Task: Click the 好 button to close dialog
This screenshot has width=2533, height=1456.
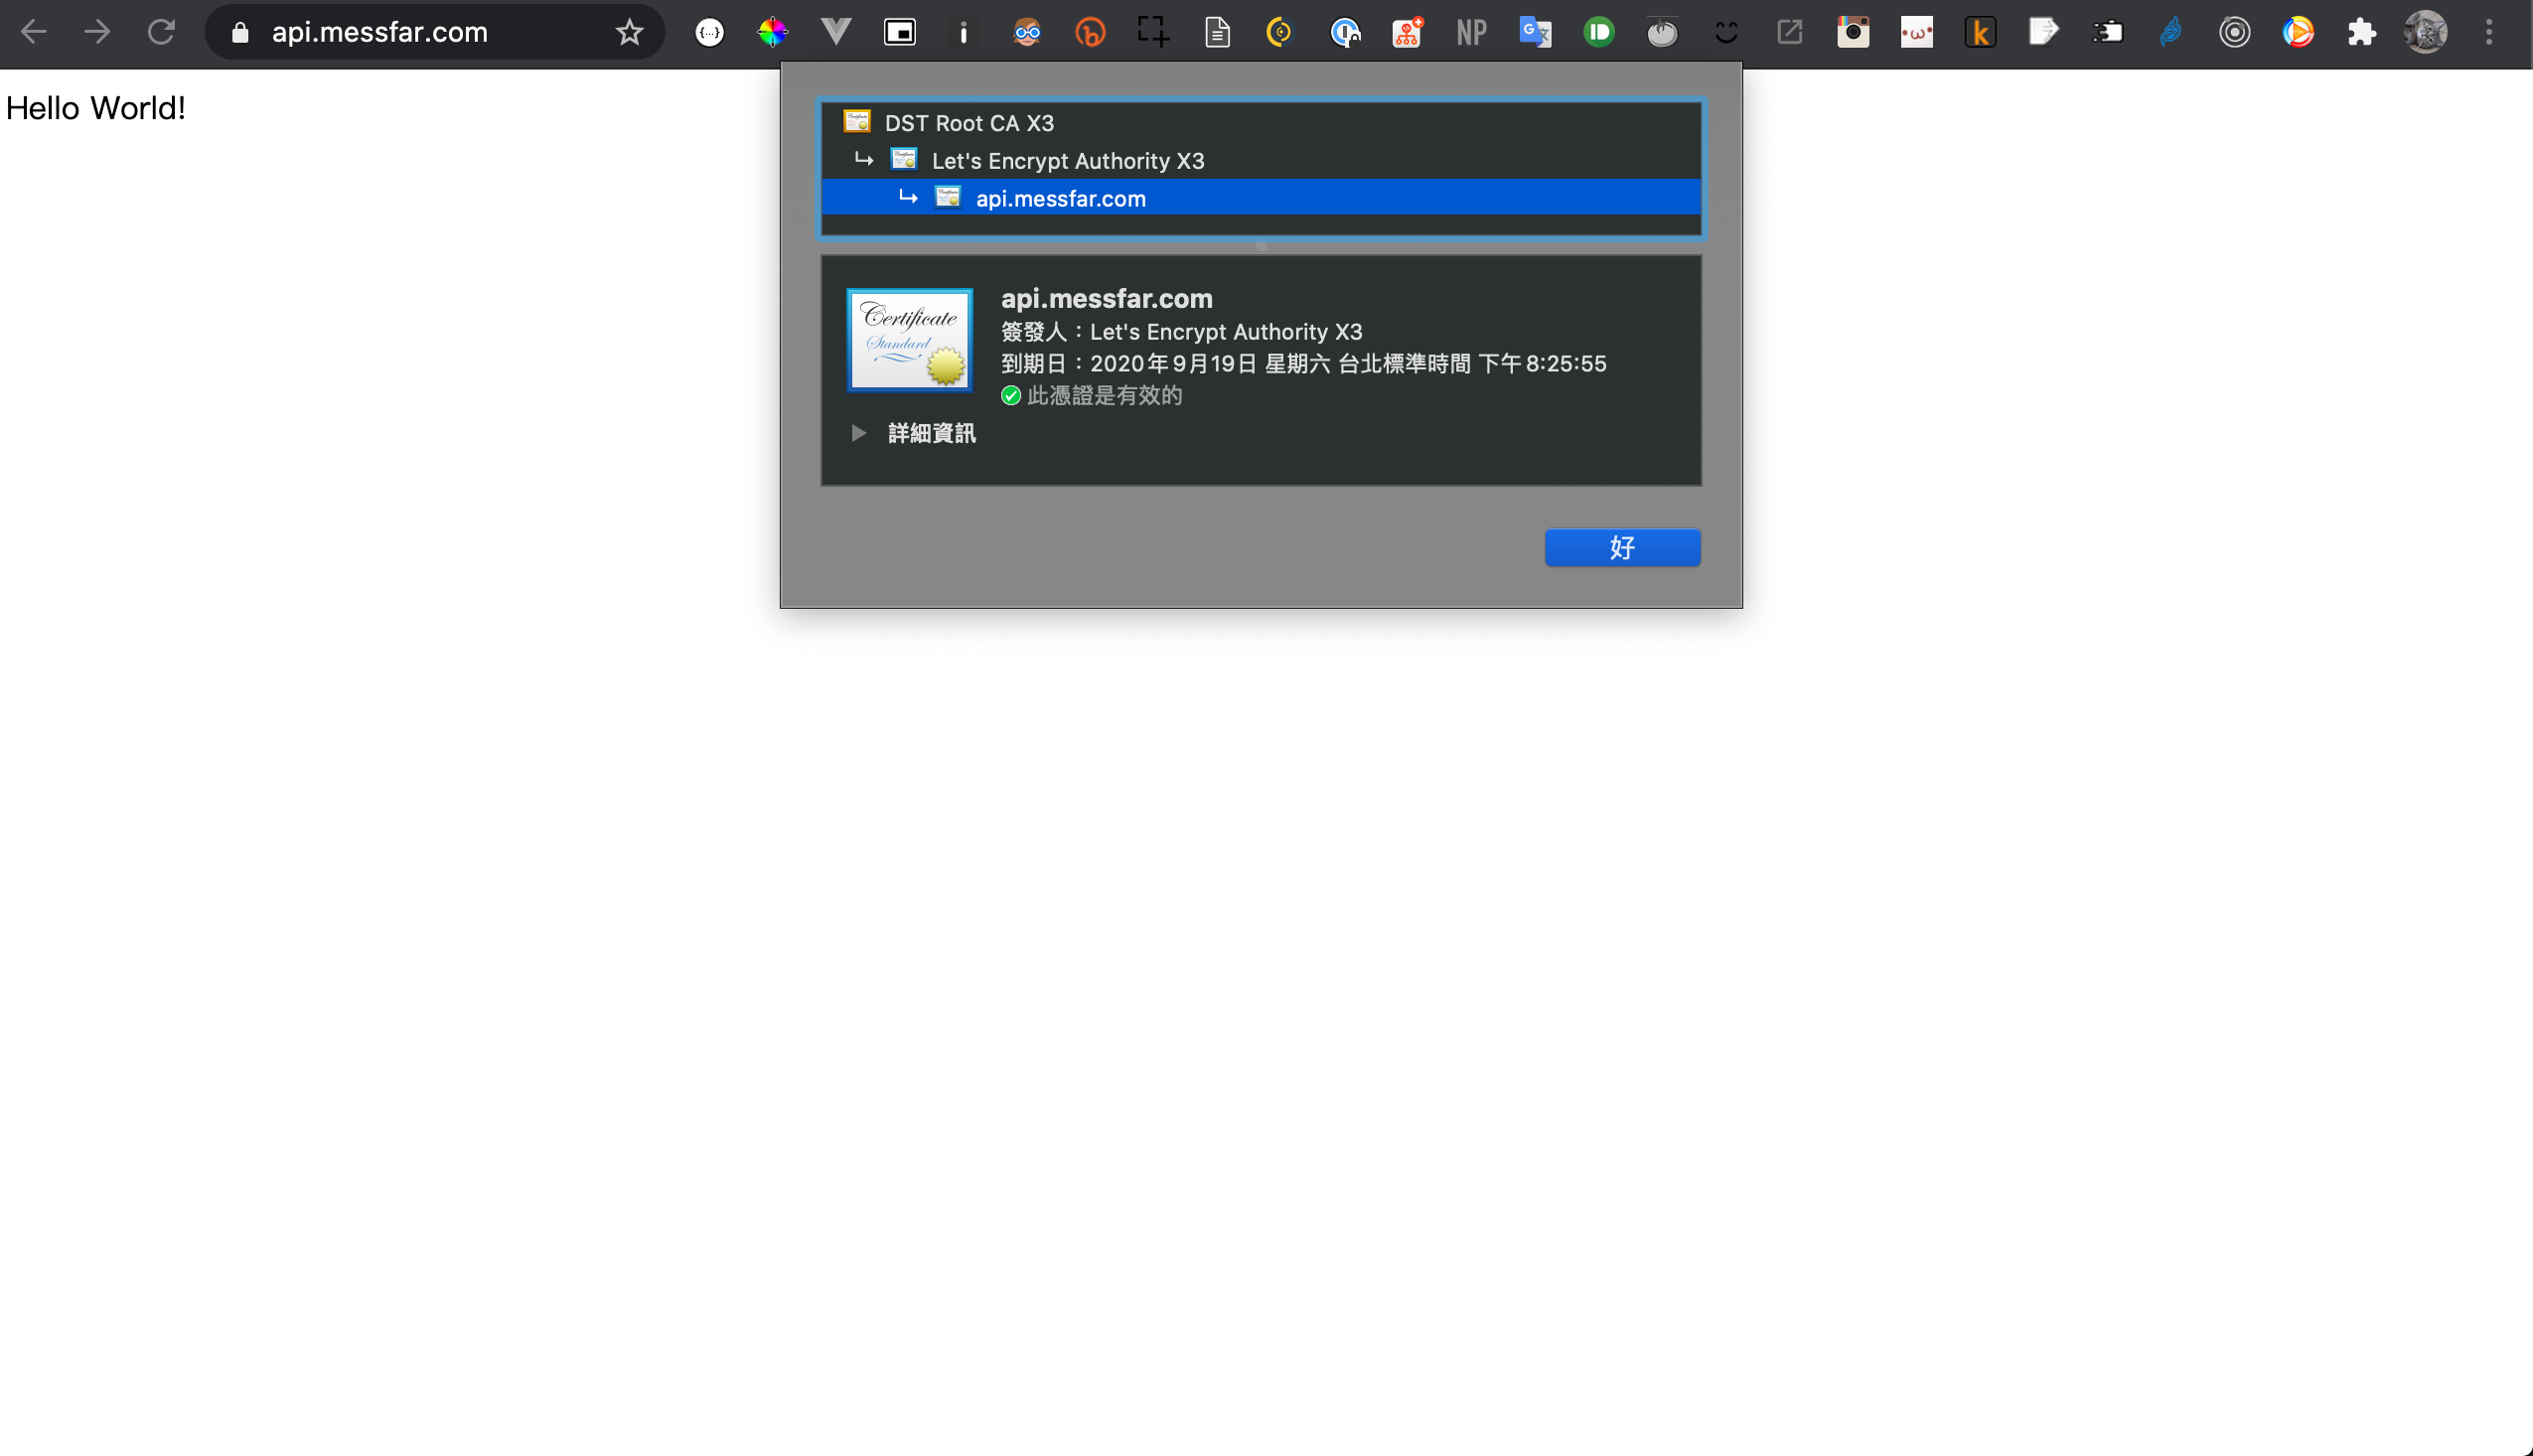Action: pos(1622,547)
